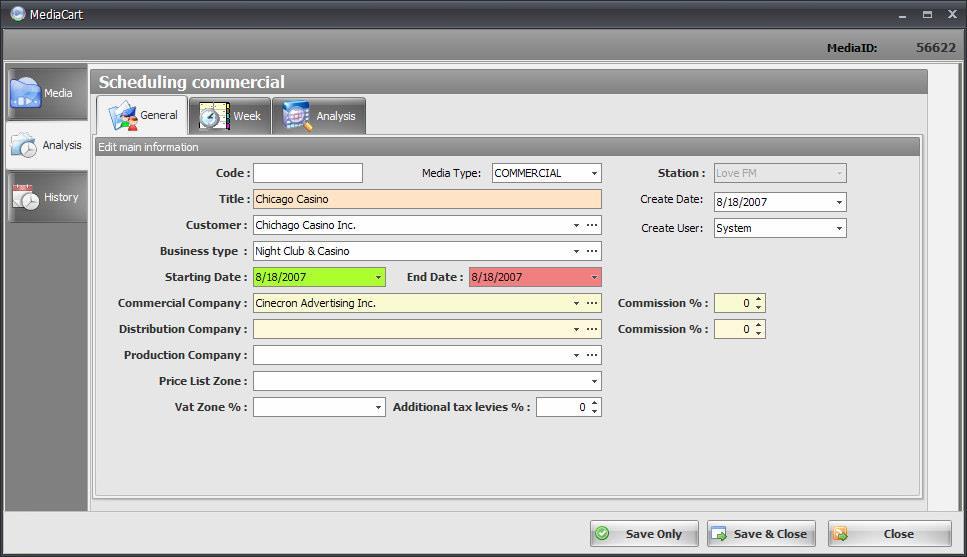The width and height of the screenshot is (967, 557).
Task: Click the Save Only button
Action: (644, 534)
